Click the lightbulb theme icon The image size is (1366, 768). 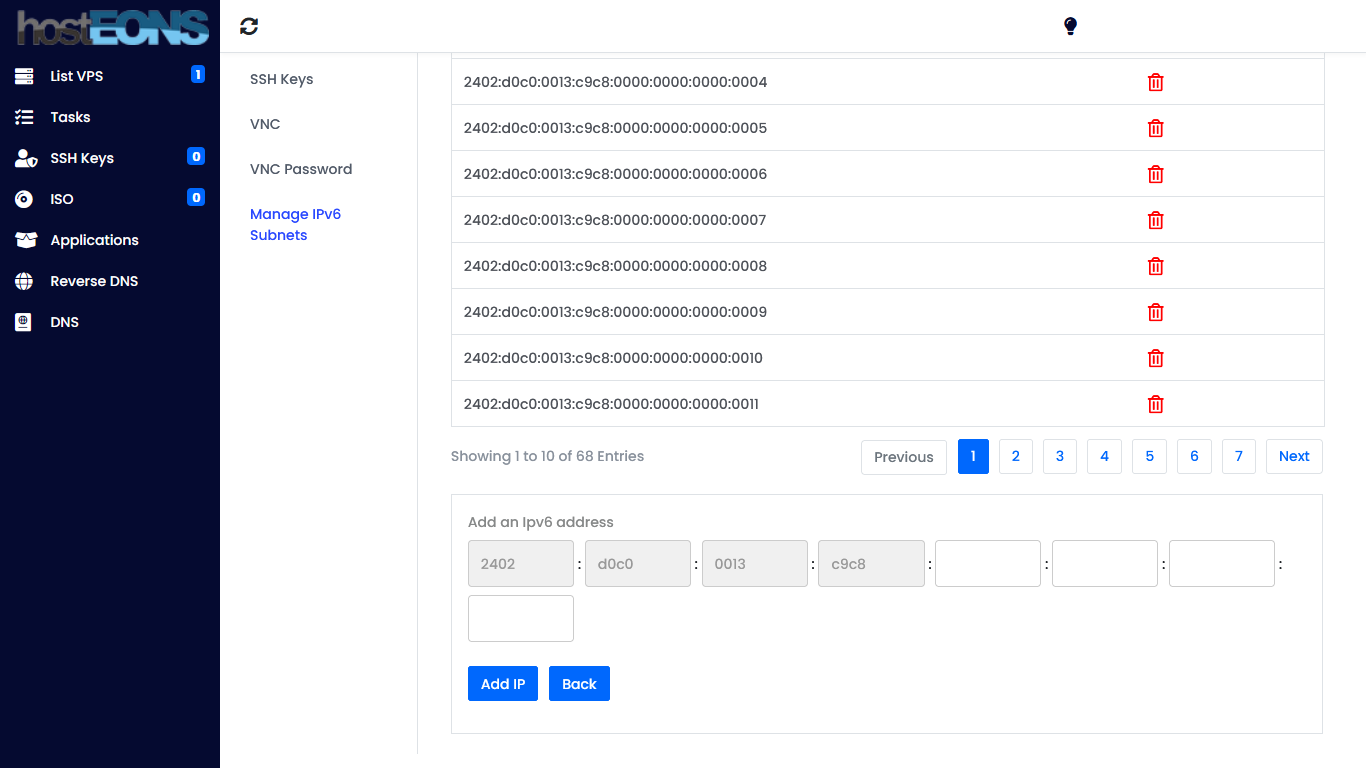[x=1070, y=27]
